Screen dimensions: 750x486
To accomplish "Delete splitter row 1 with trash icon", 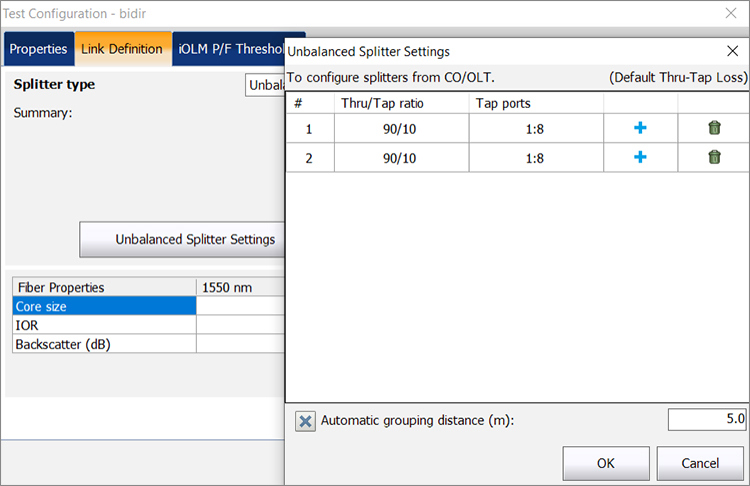I will [714, 128].
